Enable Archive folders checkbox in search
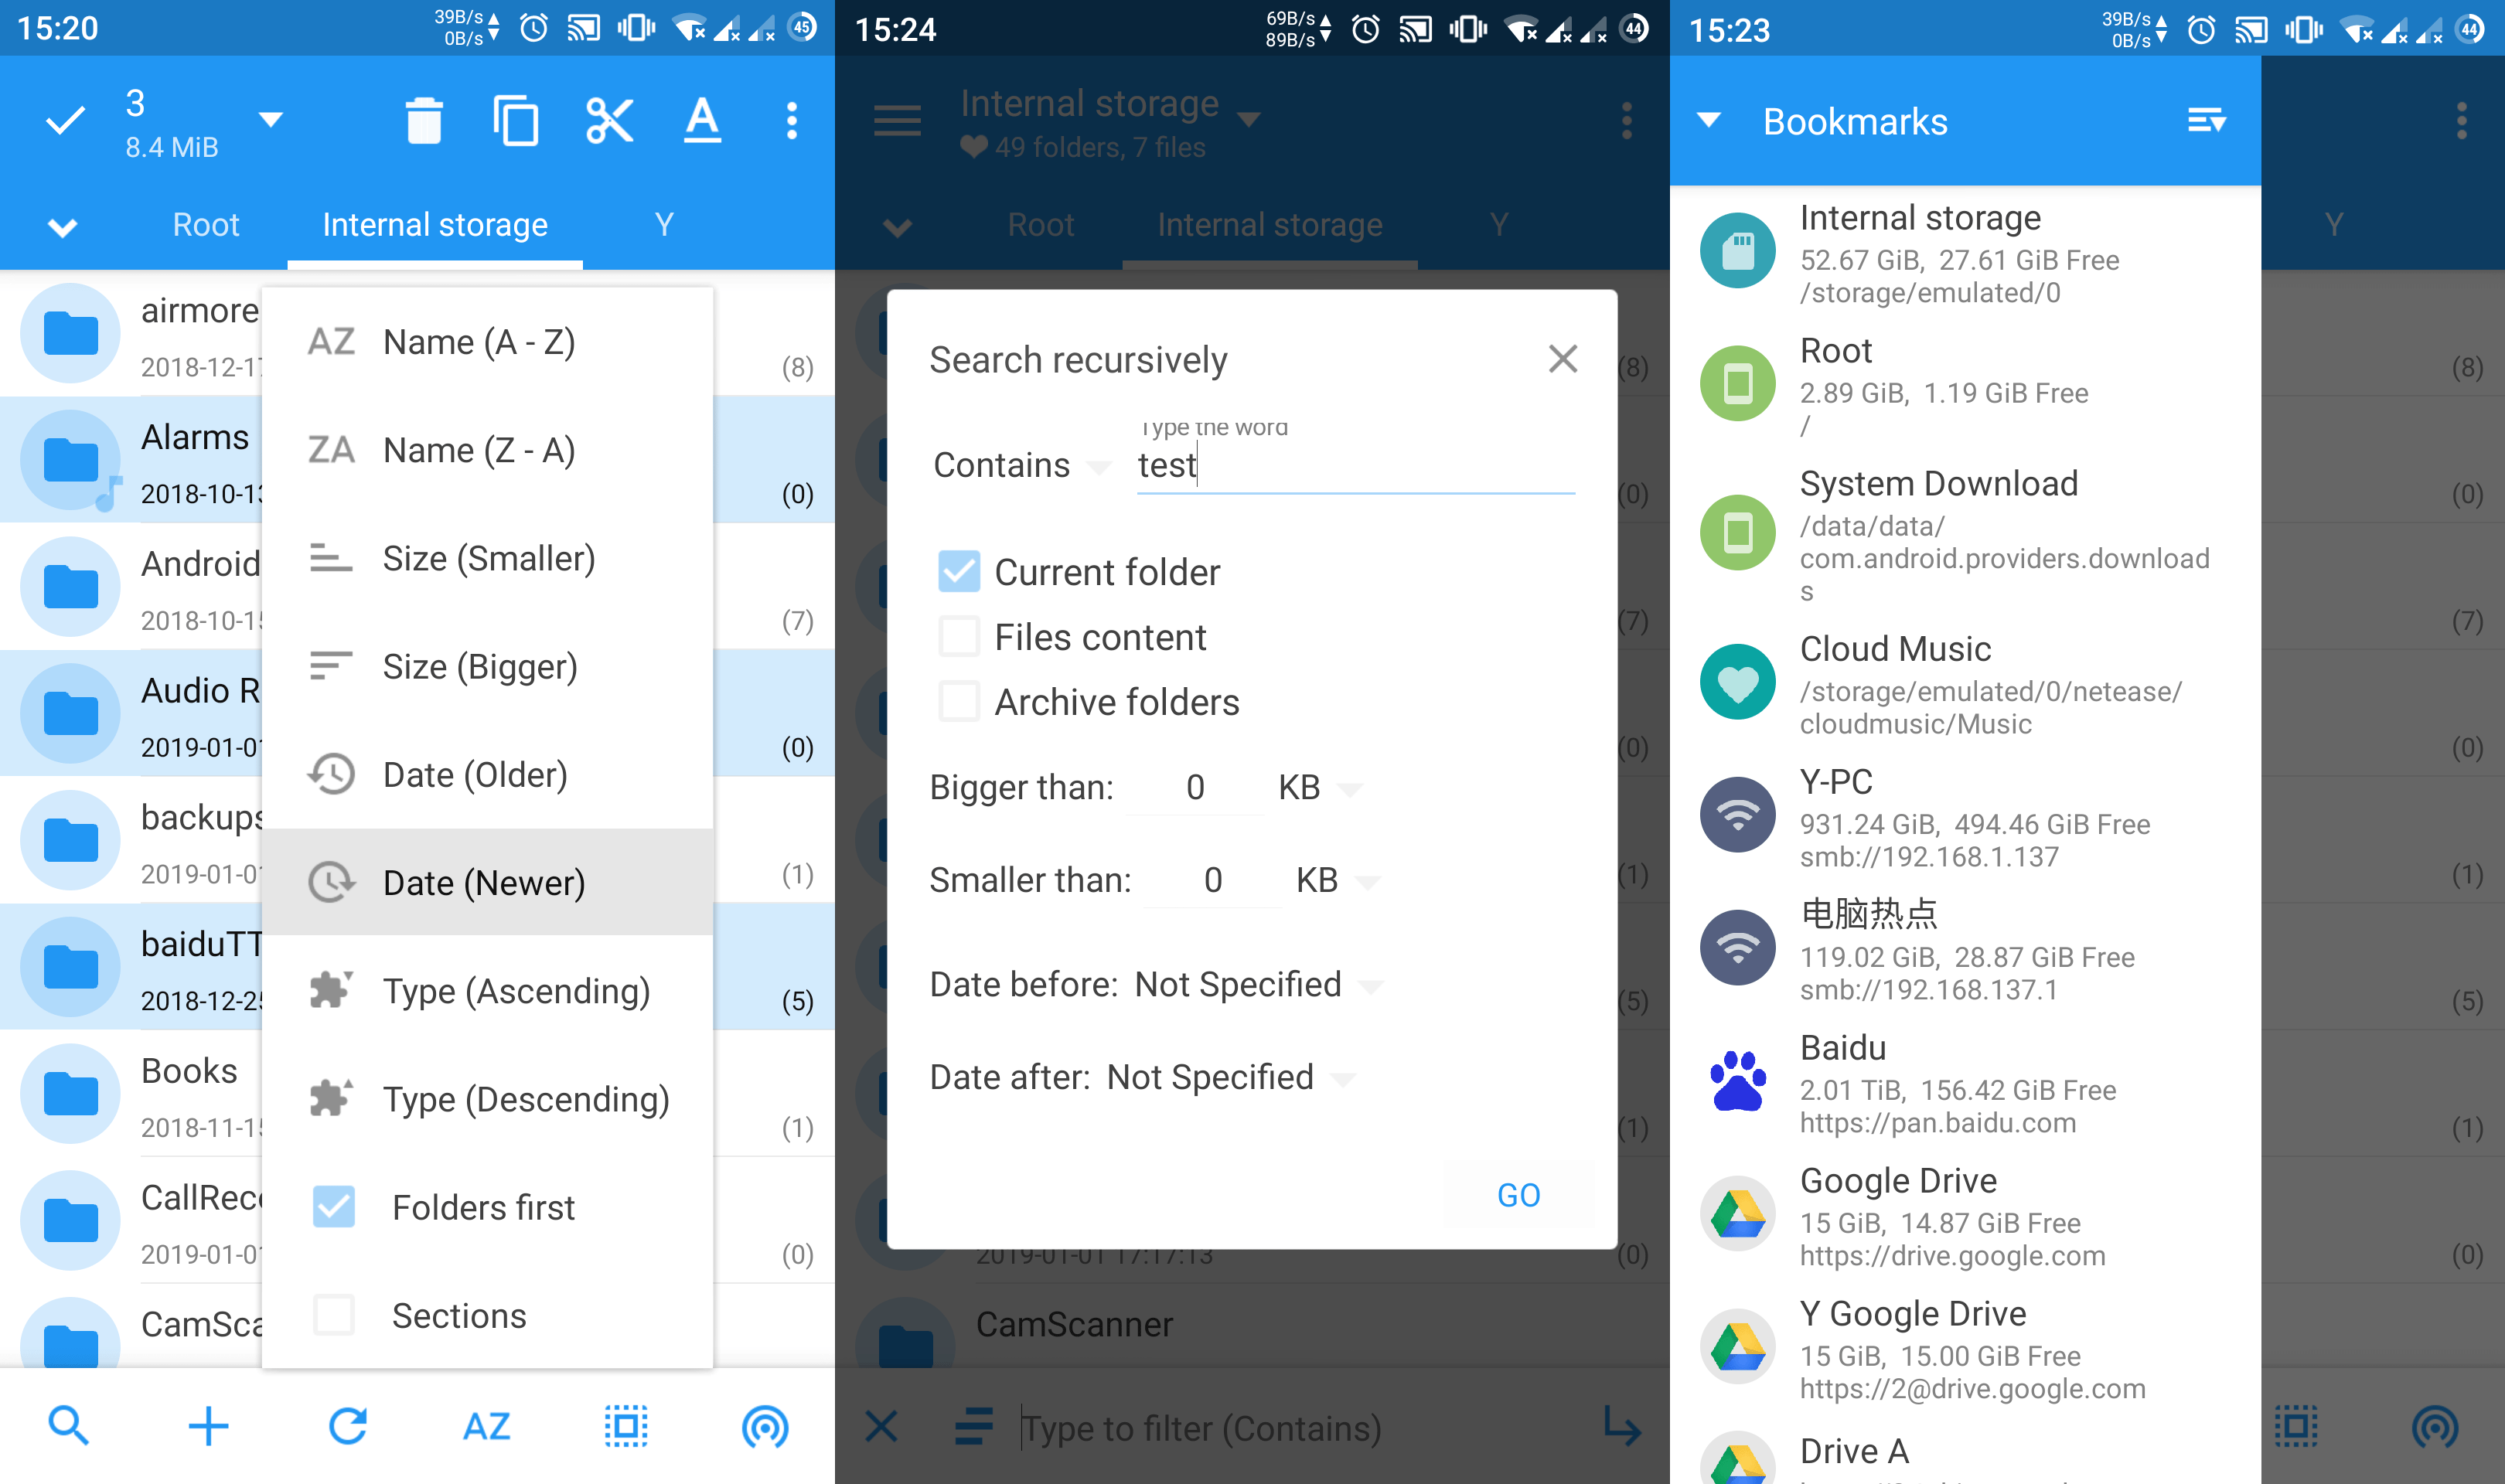Screen dimensions: 2505x1484 (959, 701)
